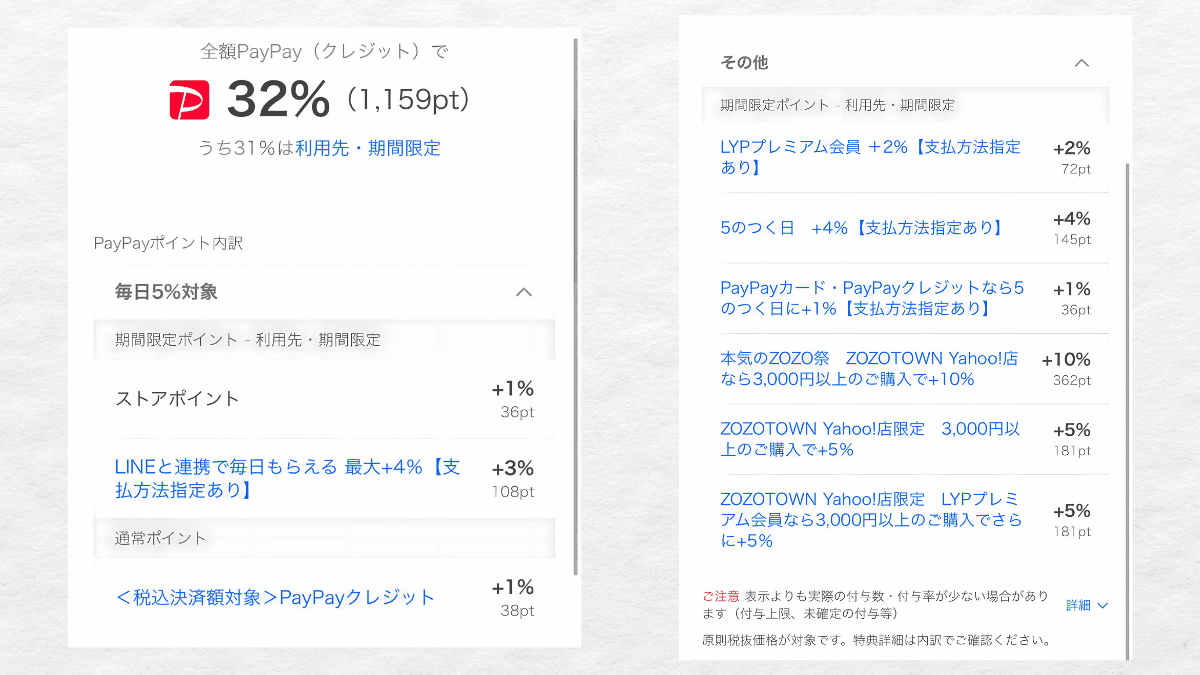Click the red PayPay logo icon

[x=189, y=100]
